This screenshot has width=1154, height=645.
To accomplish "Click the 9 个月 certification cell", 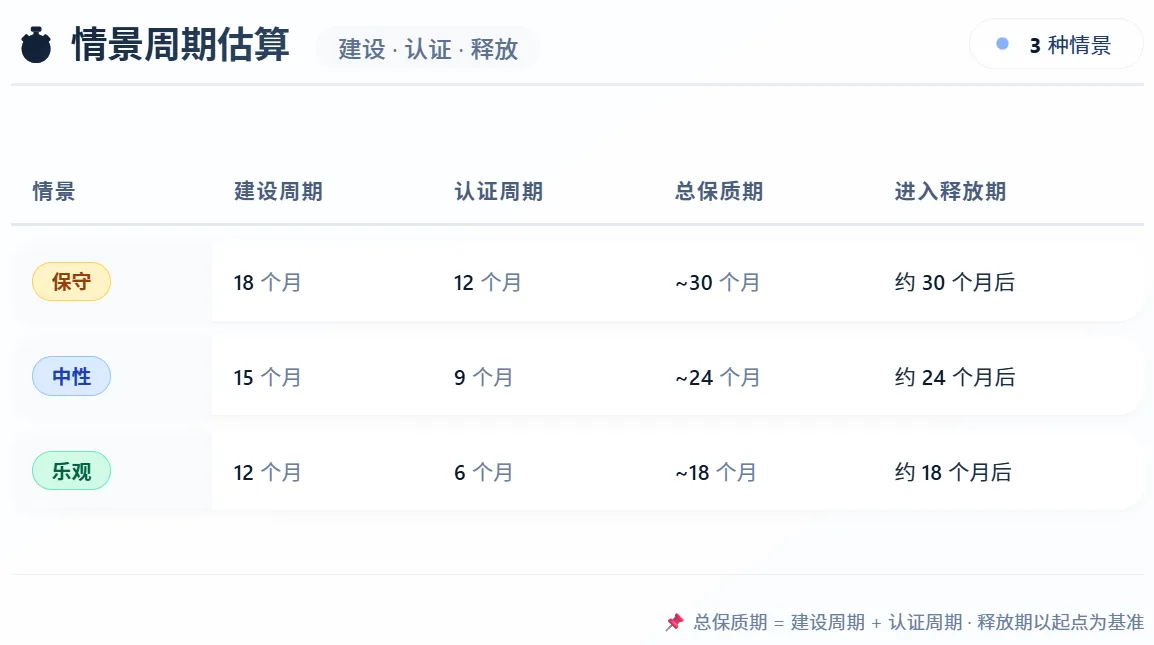I will coord(483,377).
